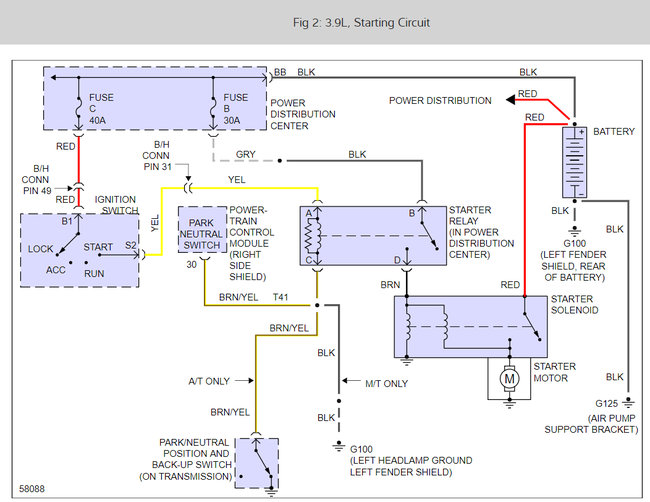Click pin "30" below park neutral switch
This screenshot has width=650, height=502.
tap(192, 264)
